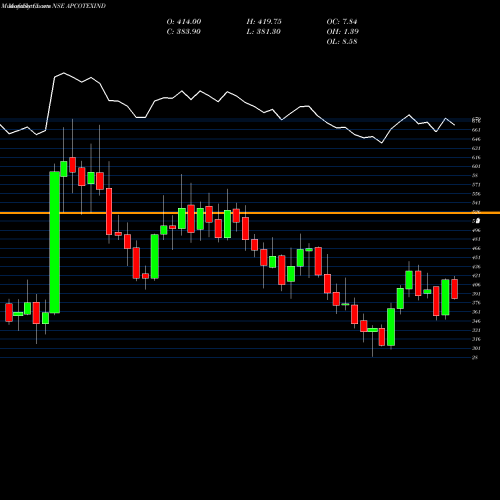Click the 406 price axis label
Viewport: 500px width, 500px height.
pos(476,285)
